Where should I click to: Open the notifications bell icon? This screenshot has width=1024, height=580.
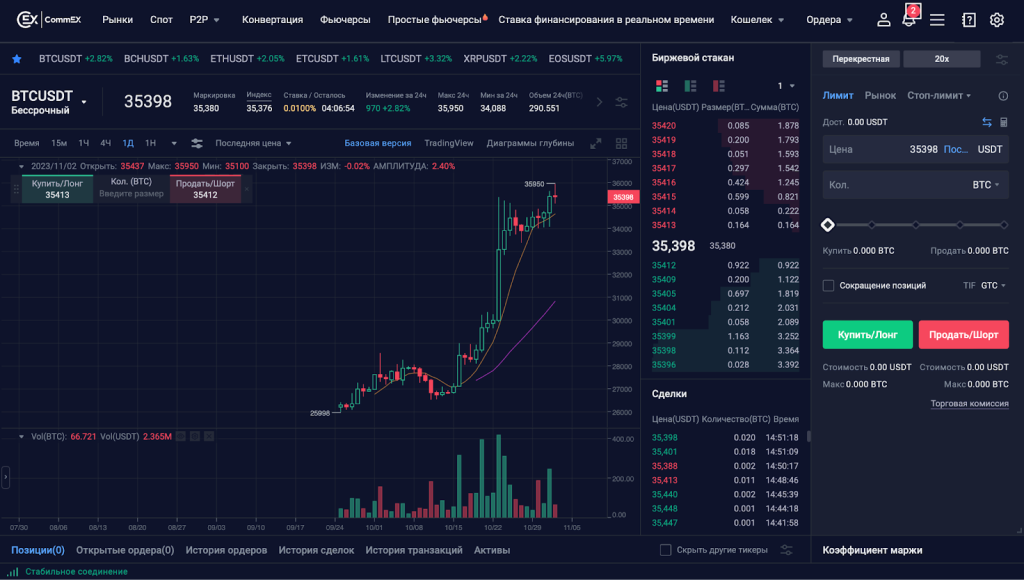click(909, 20)
